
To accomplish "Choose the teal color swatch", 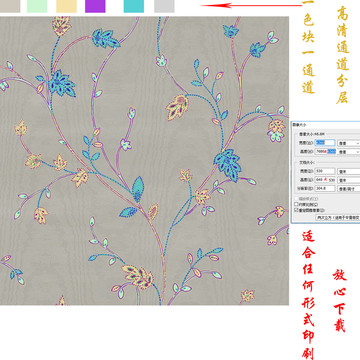I will coord(134,6).
